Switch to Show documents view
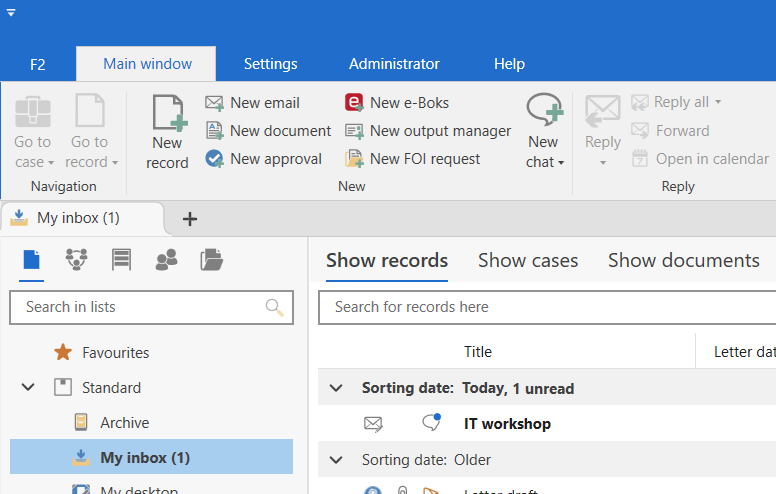This screenshot has height=494, width=776. [x=683, y=260]
